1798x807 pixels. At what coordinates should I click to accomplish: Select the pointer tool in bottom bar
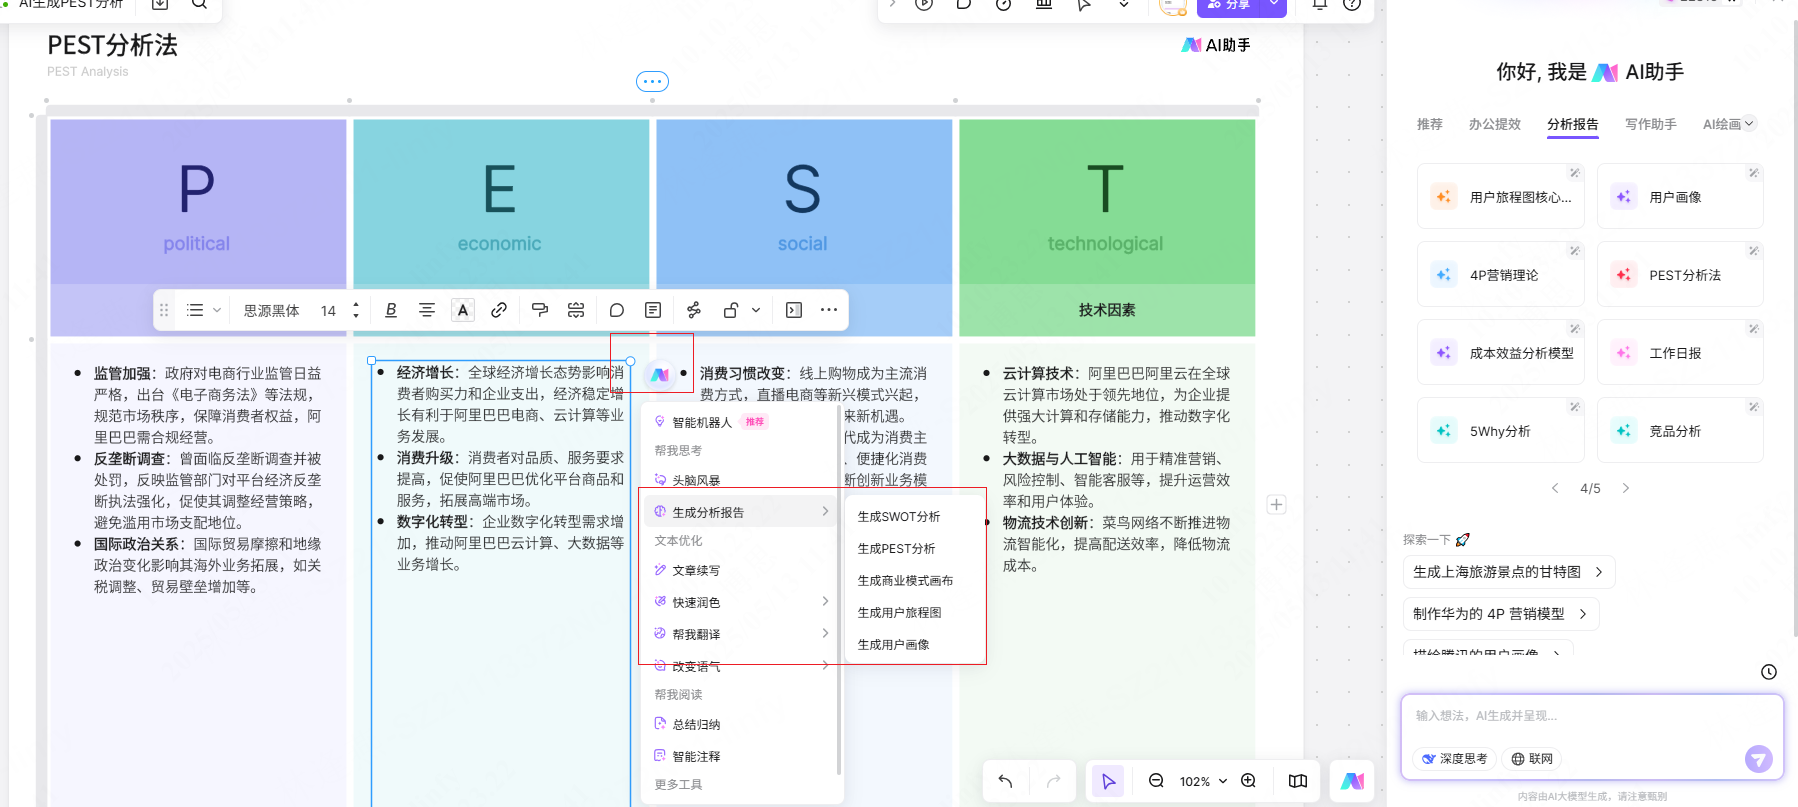click(x=1108, y=781)
